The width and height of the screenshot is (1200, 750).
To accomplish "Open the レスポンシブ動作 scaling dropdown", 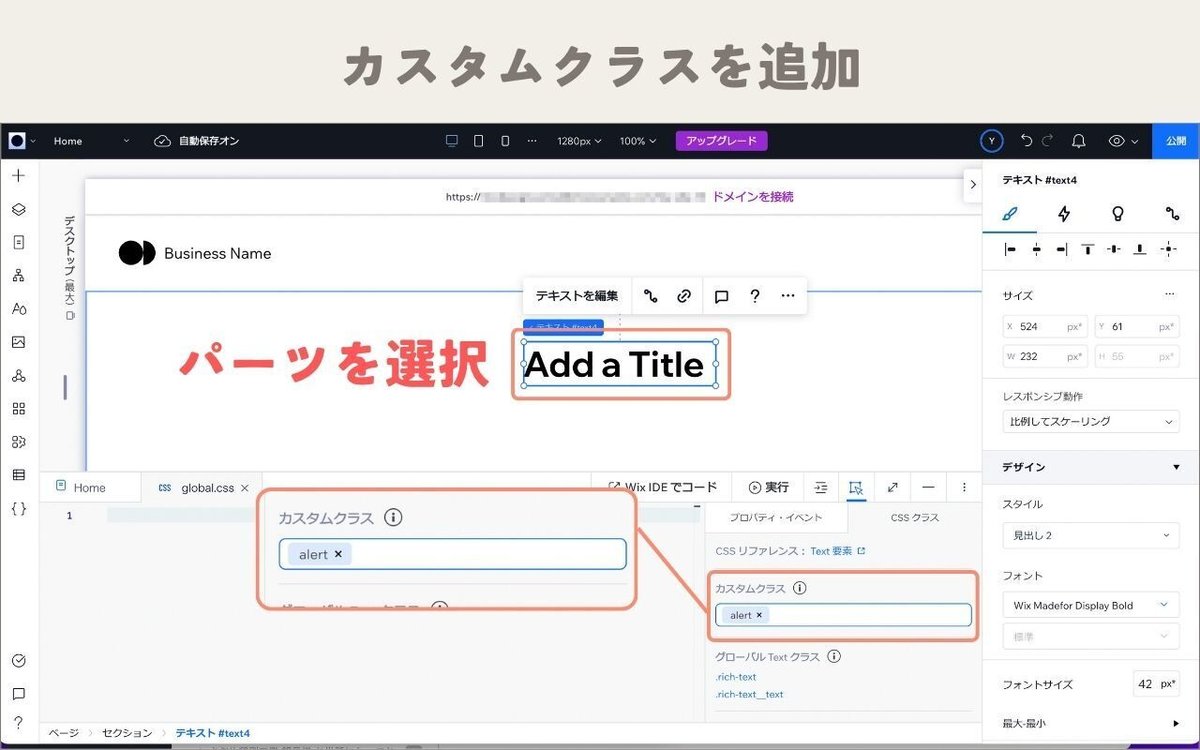I will 1091,422.
